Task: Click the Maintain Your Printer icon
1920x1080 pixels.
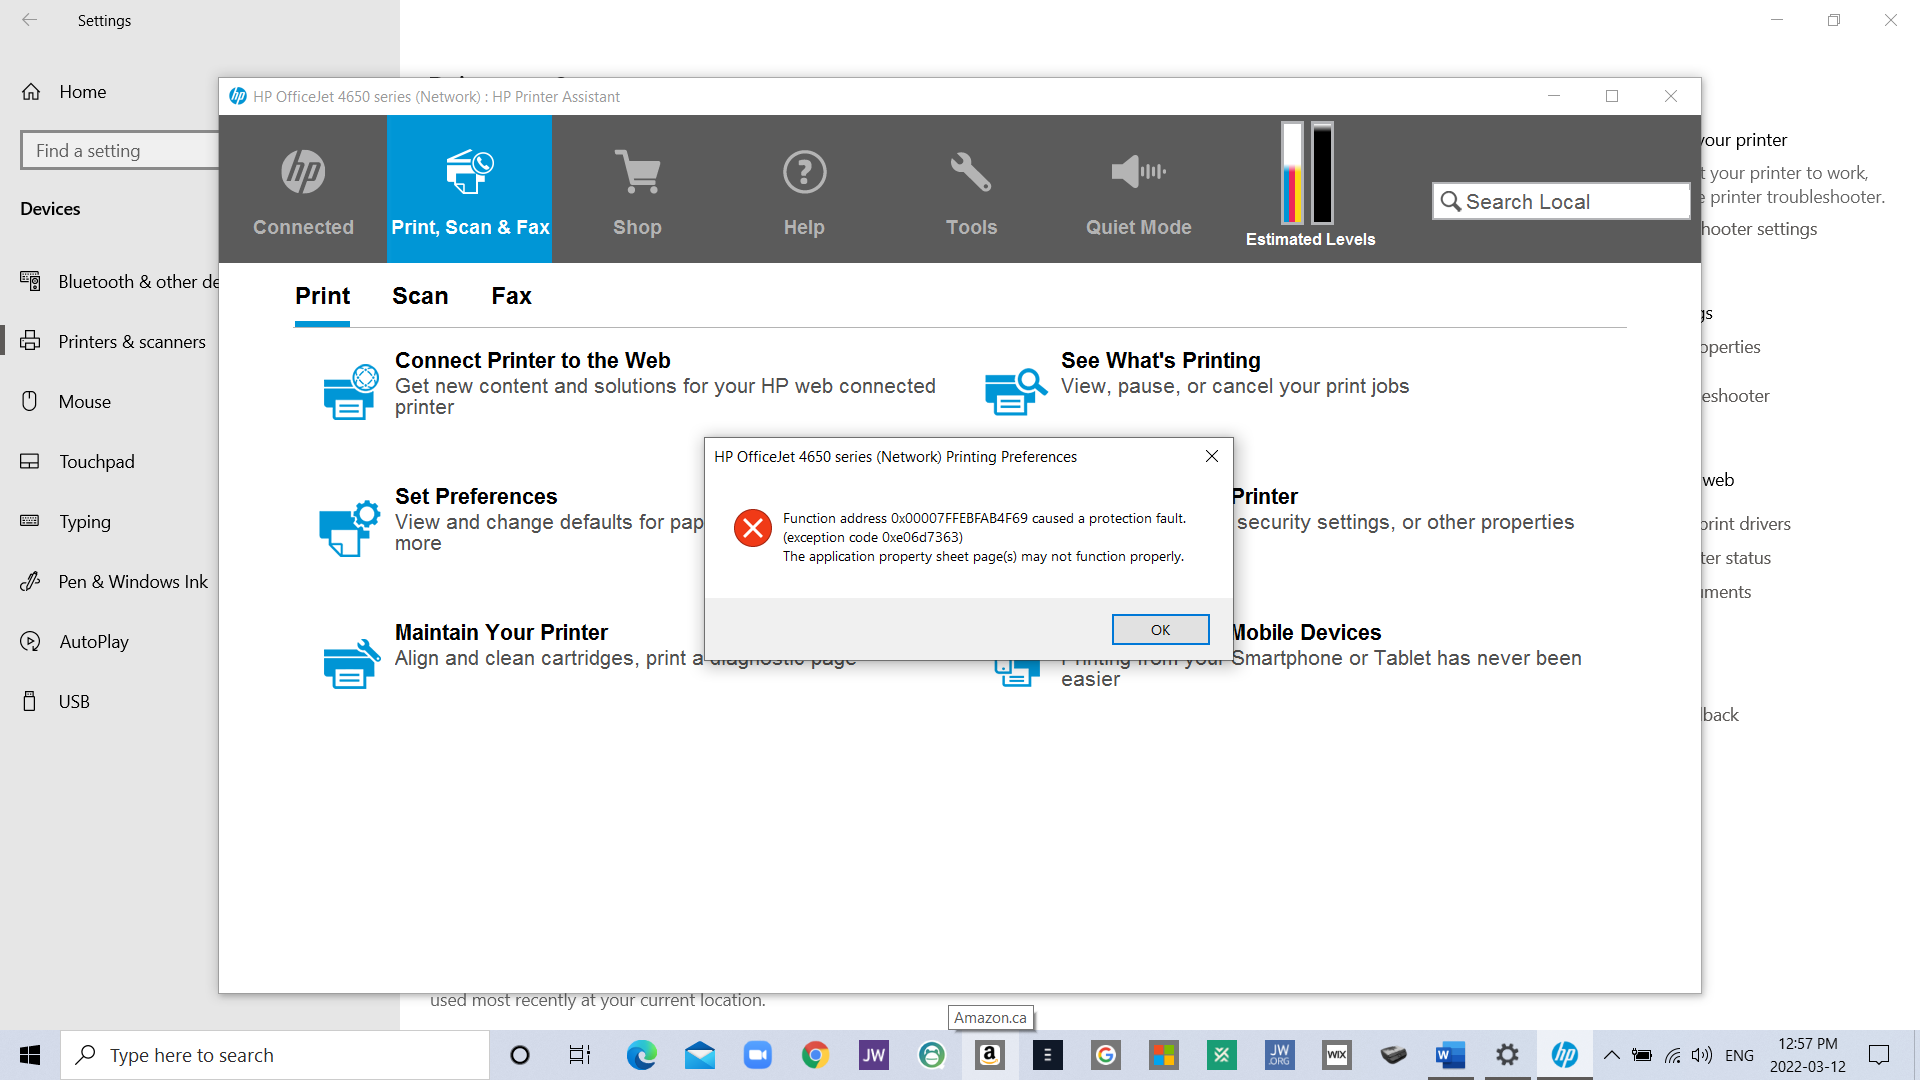Action: click(350, 664)
